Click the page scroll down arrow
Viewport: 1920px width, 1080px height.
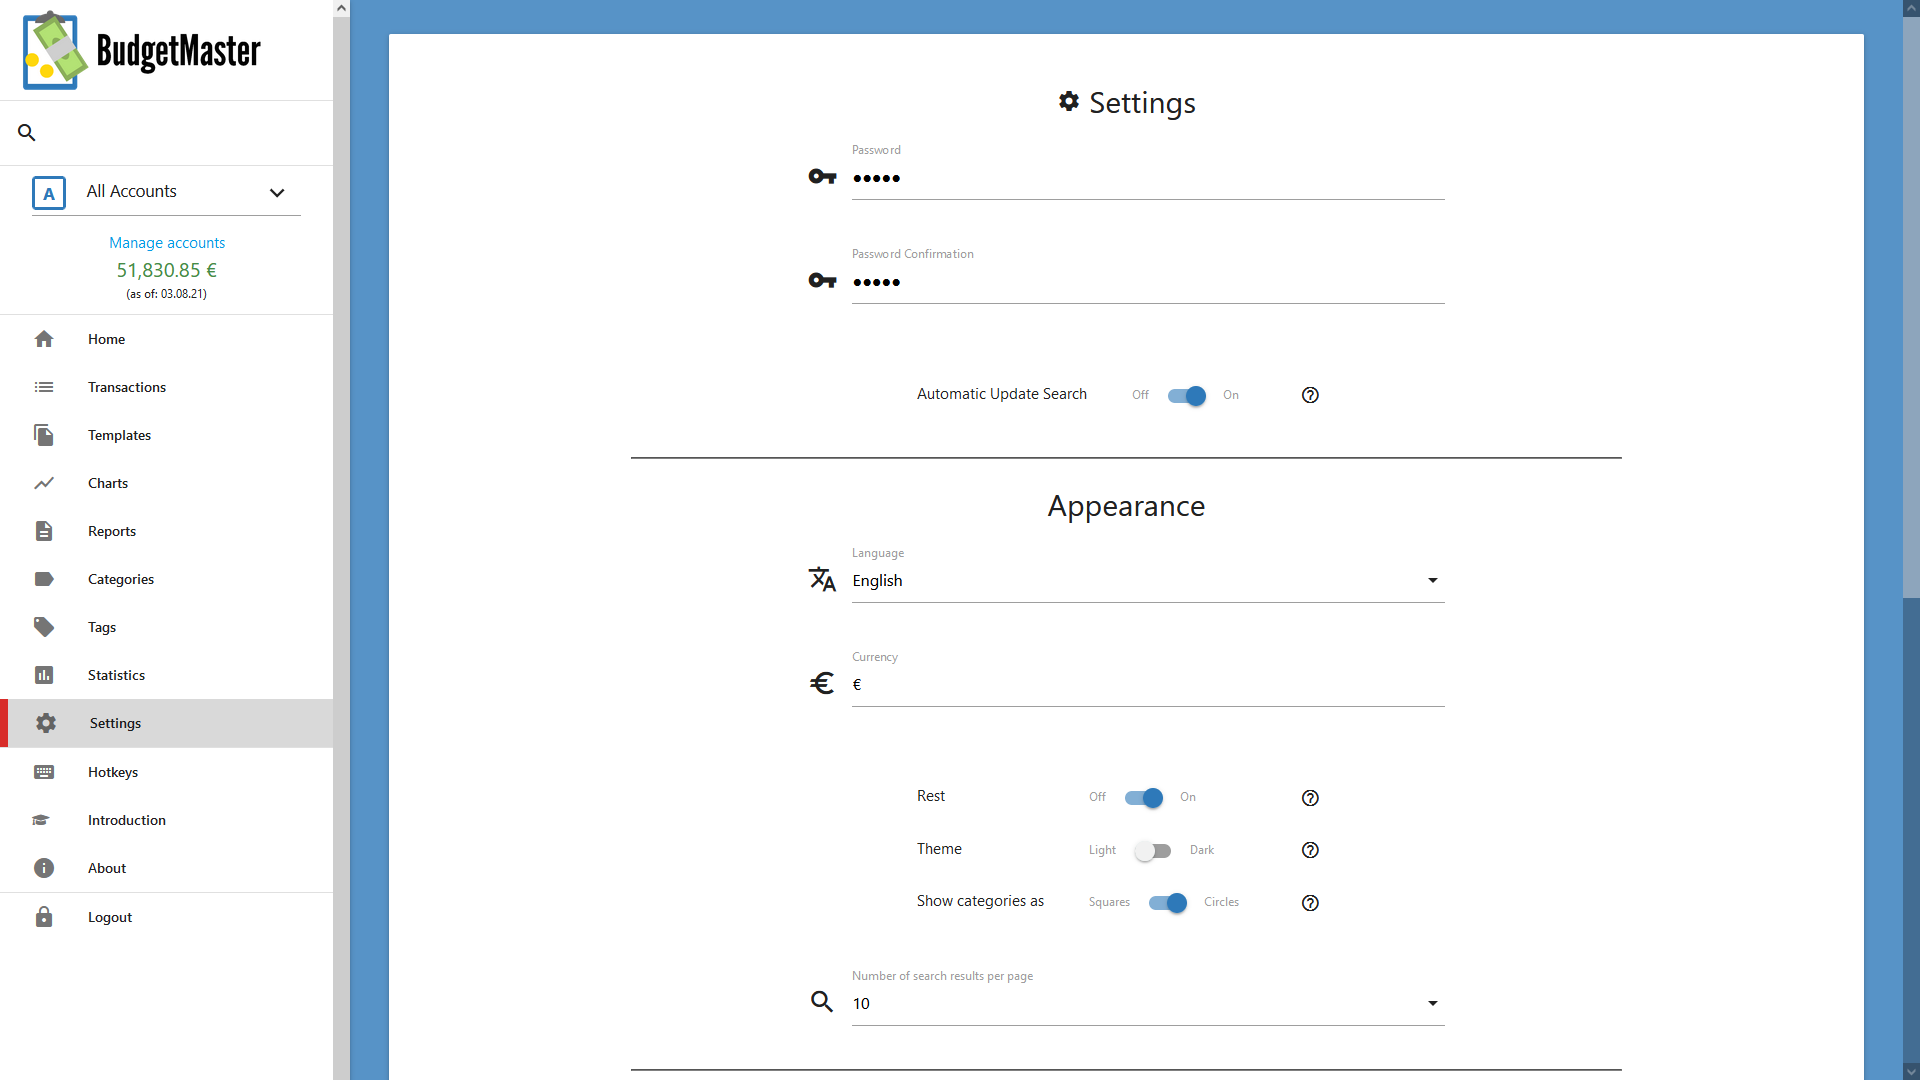coord(1911,1072)
